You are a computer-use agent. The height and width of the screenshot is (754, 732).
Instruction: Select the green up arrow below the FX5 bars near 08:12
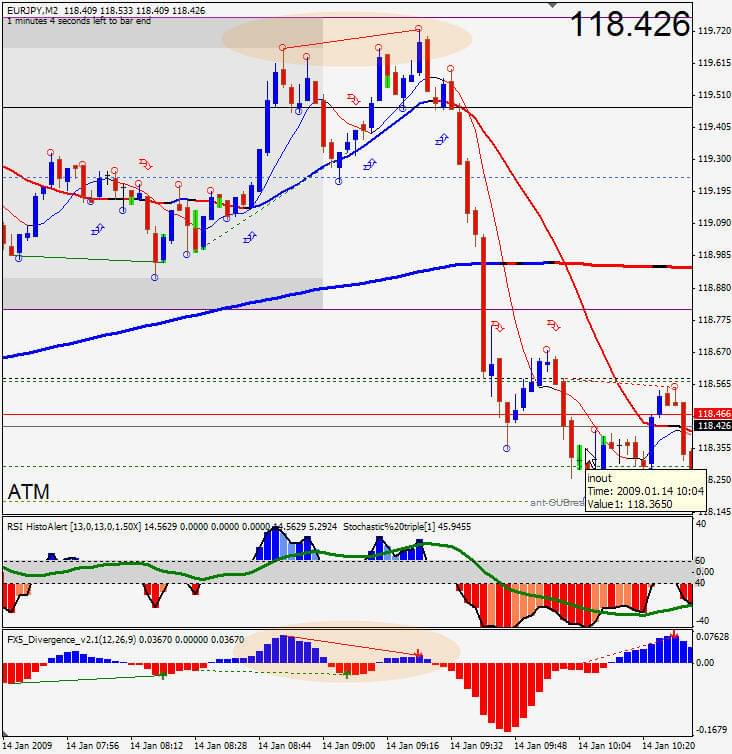point(163,675)
